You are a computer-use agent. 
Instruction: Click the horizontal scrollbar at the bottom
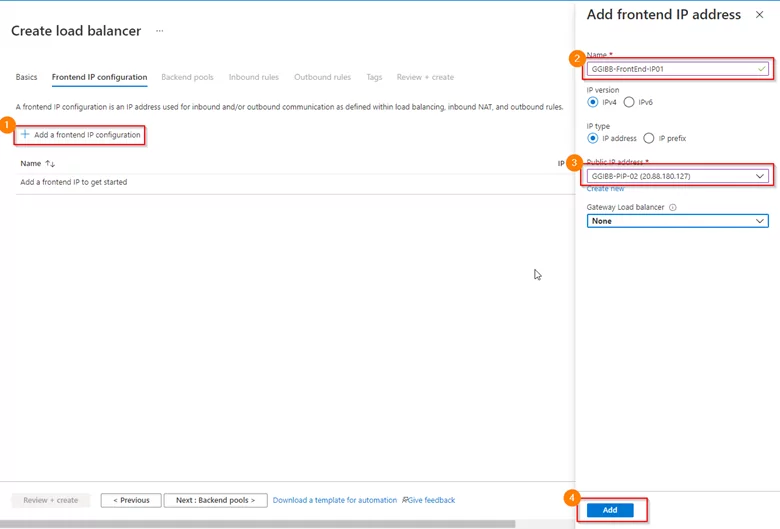pyautogui.click(x=258, y=525)
